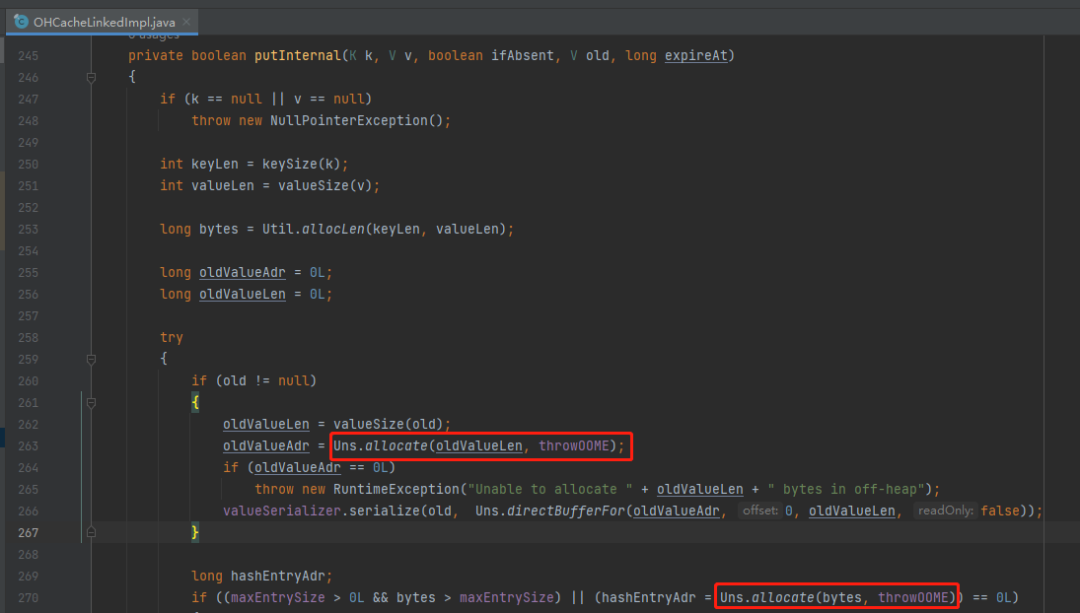The image size is (1080, 613).
Task: Click the " bytes in off-heap" string literal
Action: tap(845, 489)
